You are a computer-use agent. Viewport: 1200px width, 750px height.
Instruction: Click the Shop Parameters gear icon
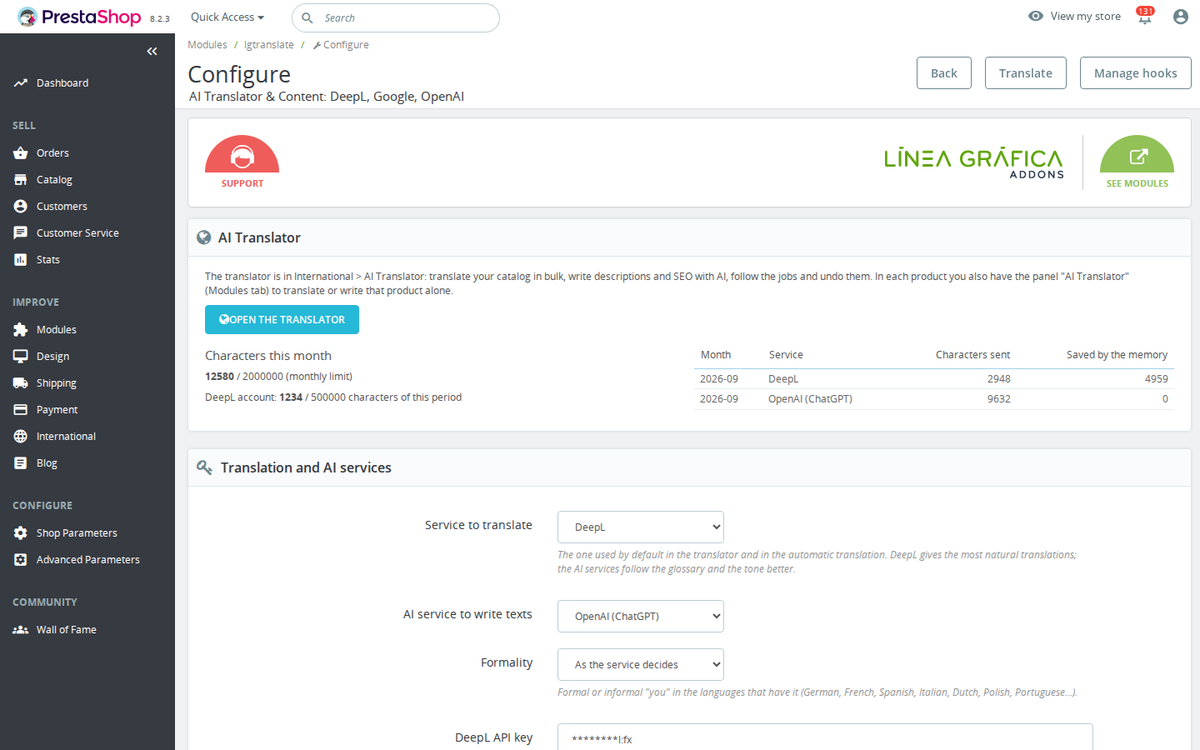[x=20, y=533]
